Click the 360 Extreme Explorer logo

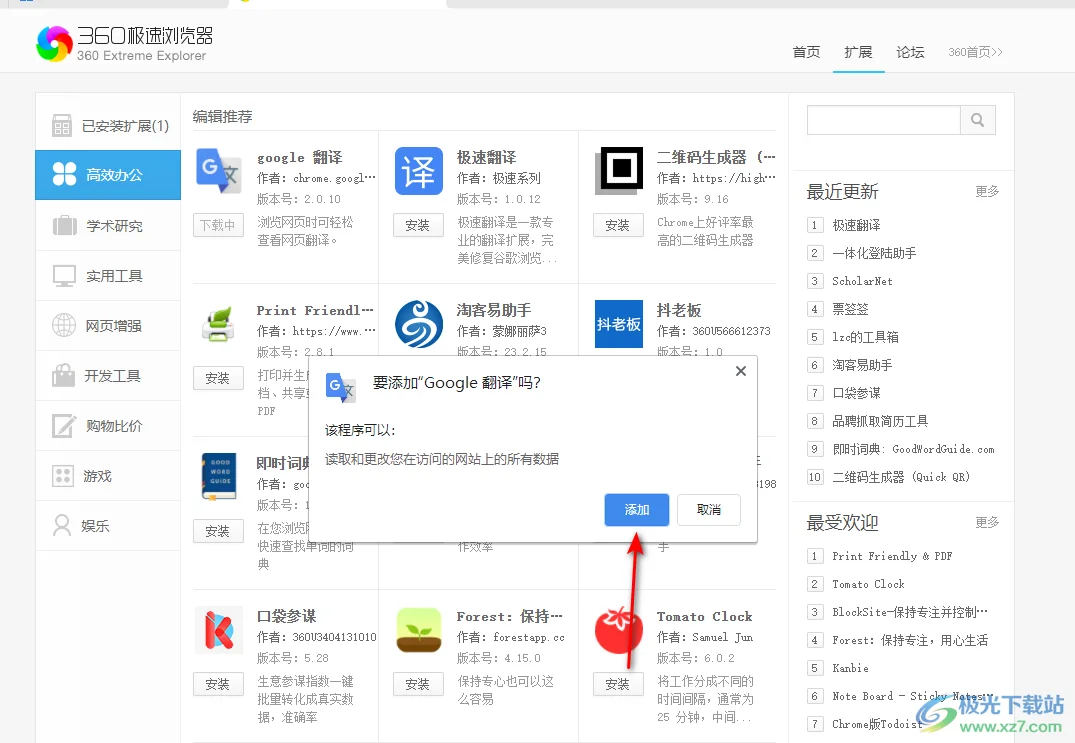coord(124,43)
